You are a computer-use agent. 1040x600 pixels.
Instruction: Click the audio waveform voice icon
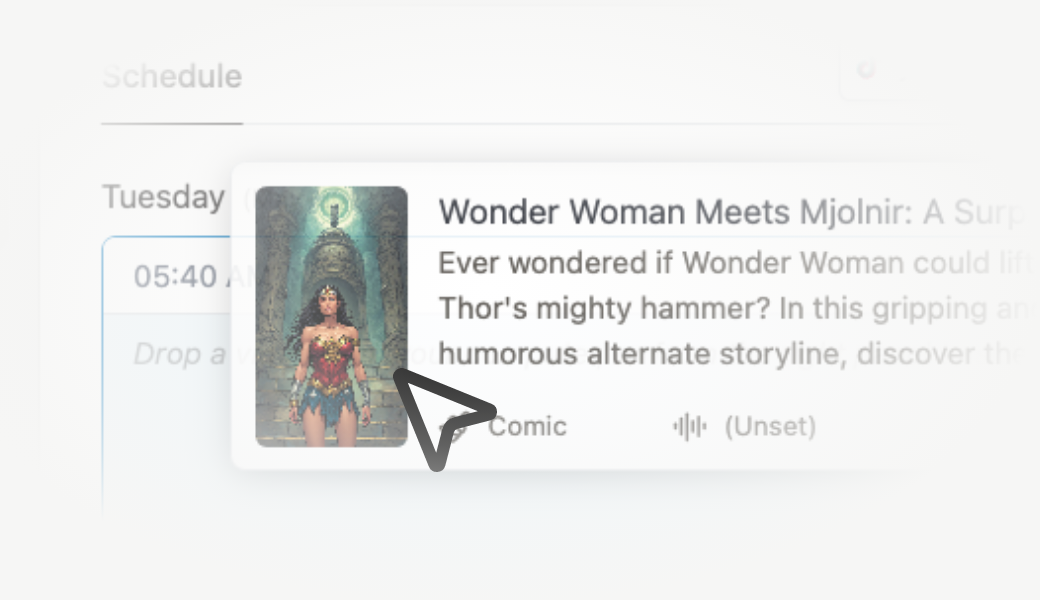coord(690,426)
